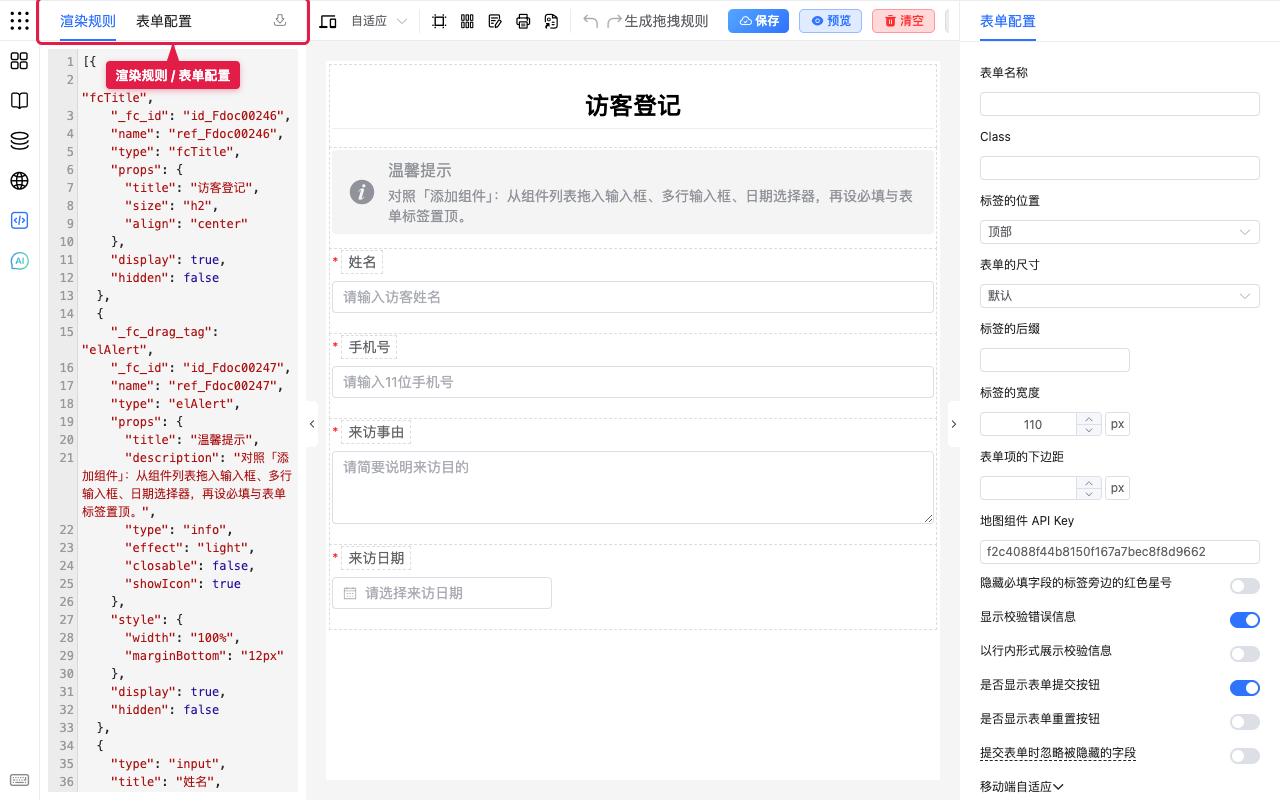This screenshot has height=800, width=1280.
Task: Click code line "closable": false
Action: click(189, 566)
